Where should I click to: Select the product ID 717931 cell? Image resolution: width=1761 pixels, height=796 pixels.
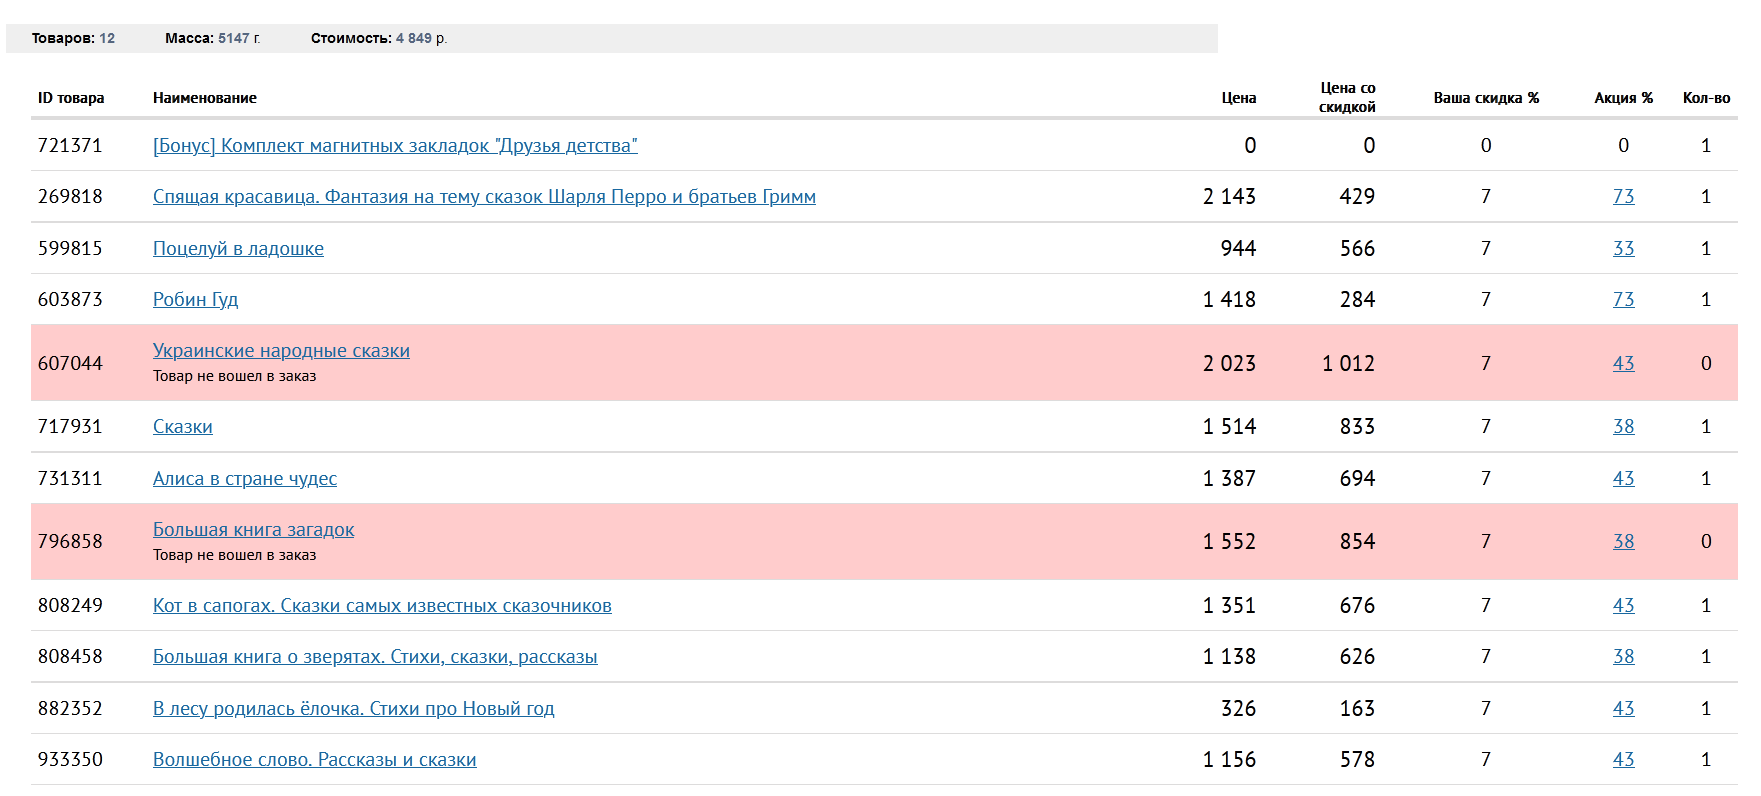point(70,427)
